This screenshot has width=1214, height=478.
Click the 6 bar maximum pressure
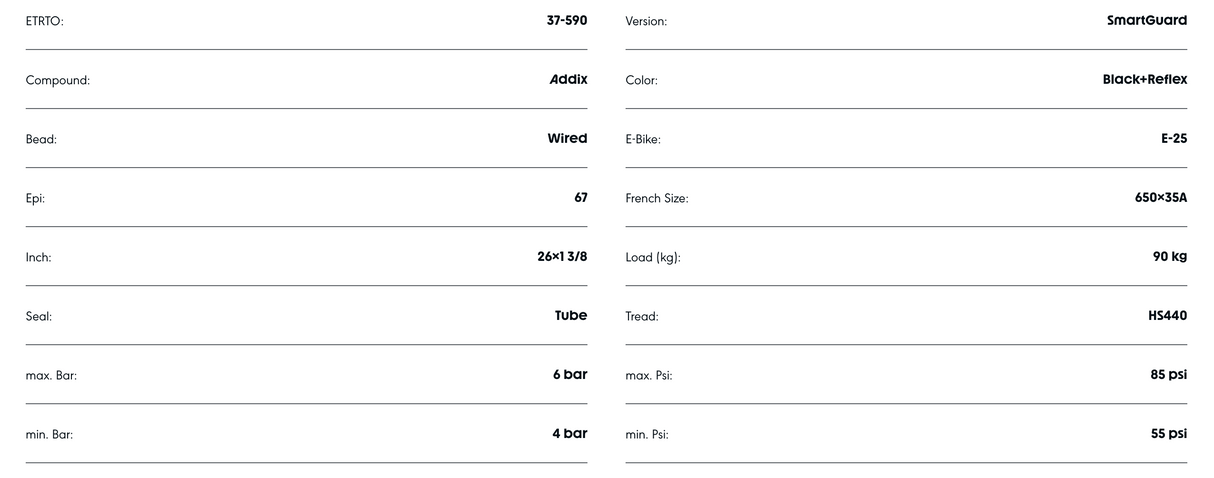coord(570,374)
